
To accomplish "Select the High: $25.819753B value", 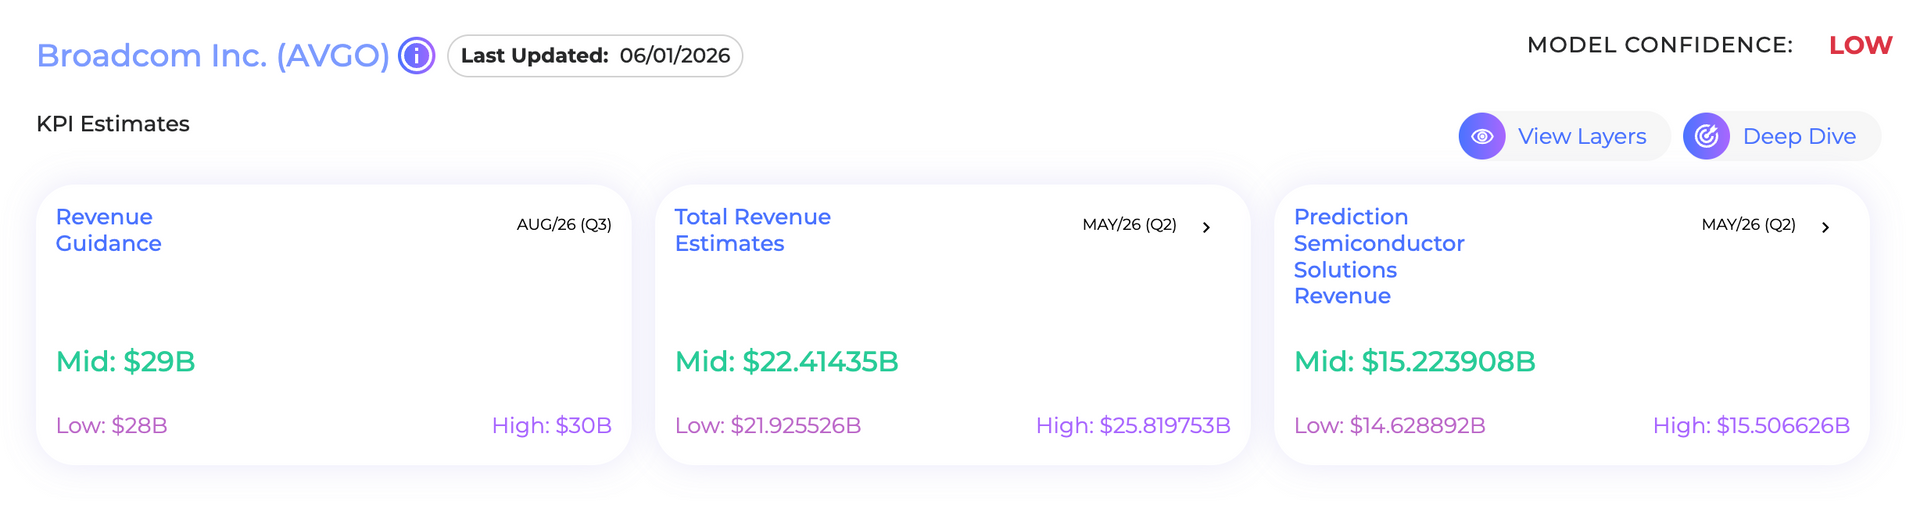I will (x=1133, y=425).
